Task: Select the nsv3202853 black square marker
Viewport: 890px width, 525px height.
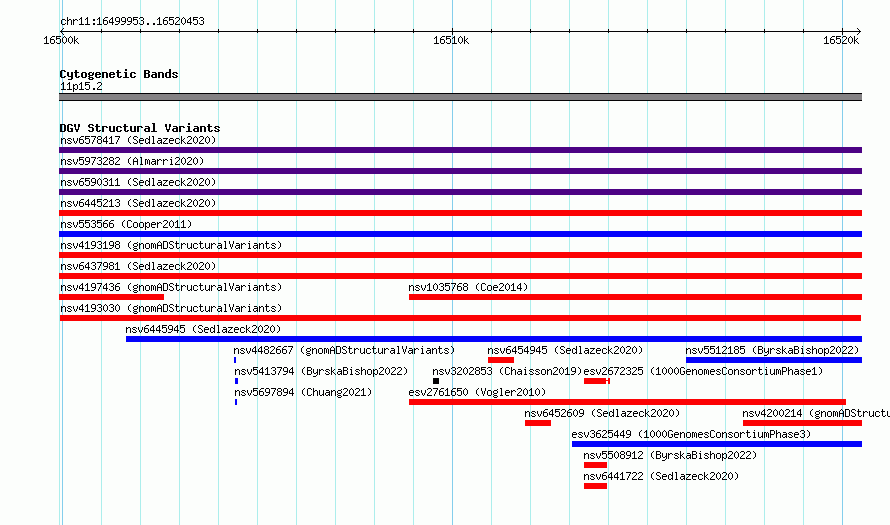Action: [436, 381]
